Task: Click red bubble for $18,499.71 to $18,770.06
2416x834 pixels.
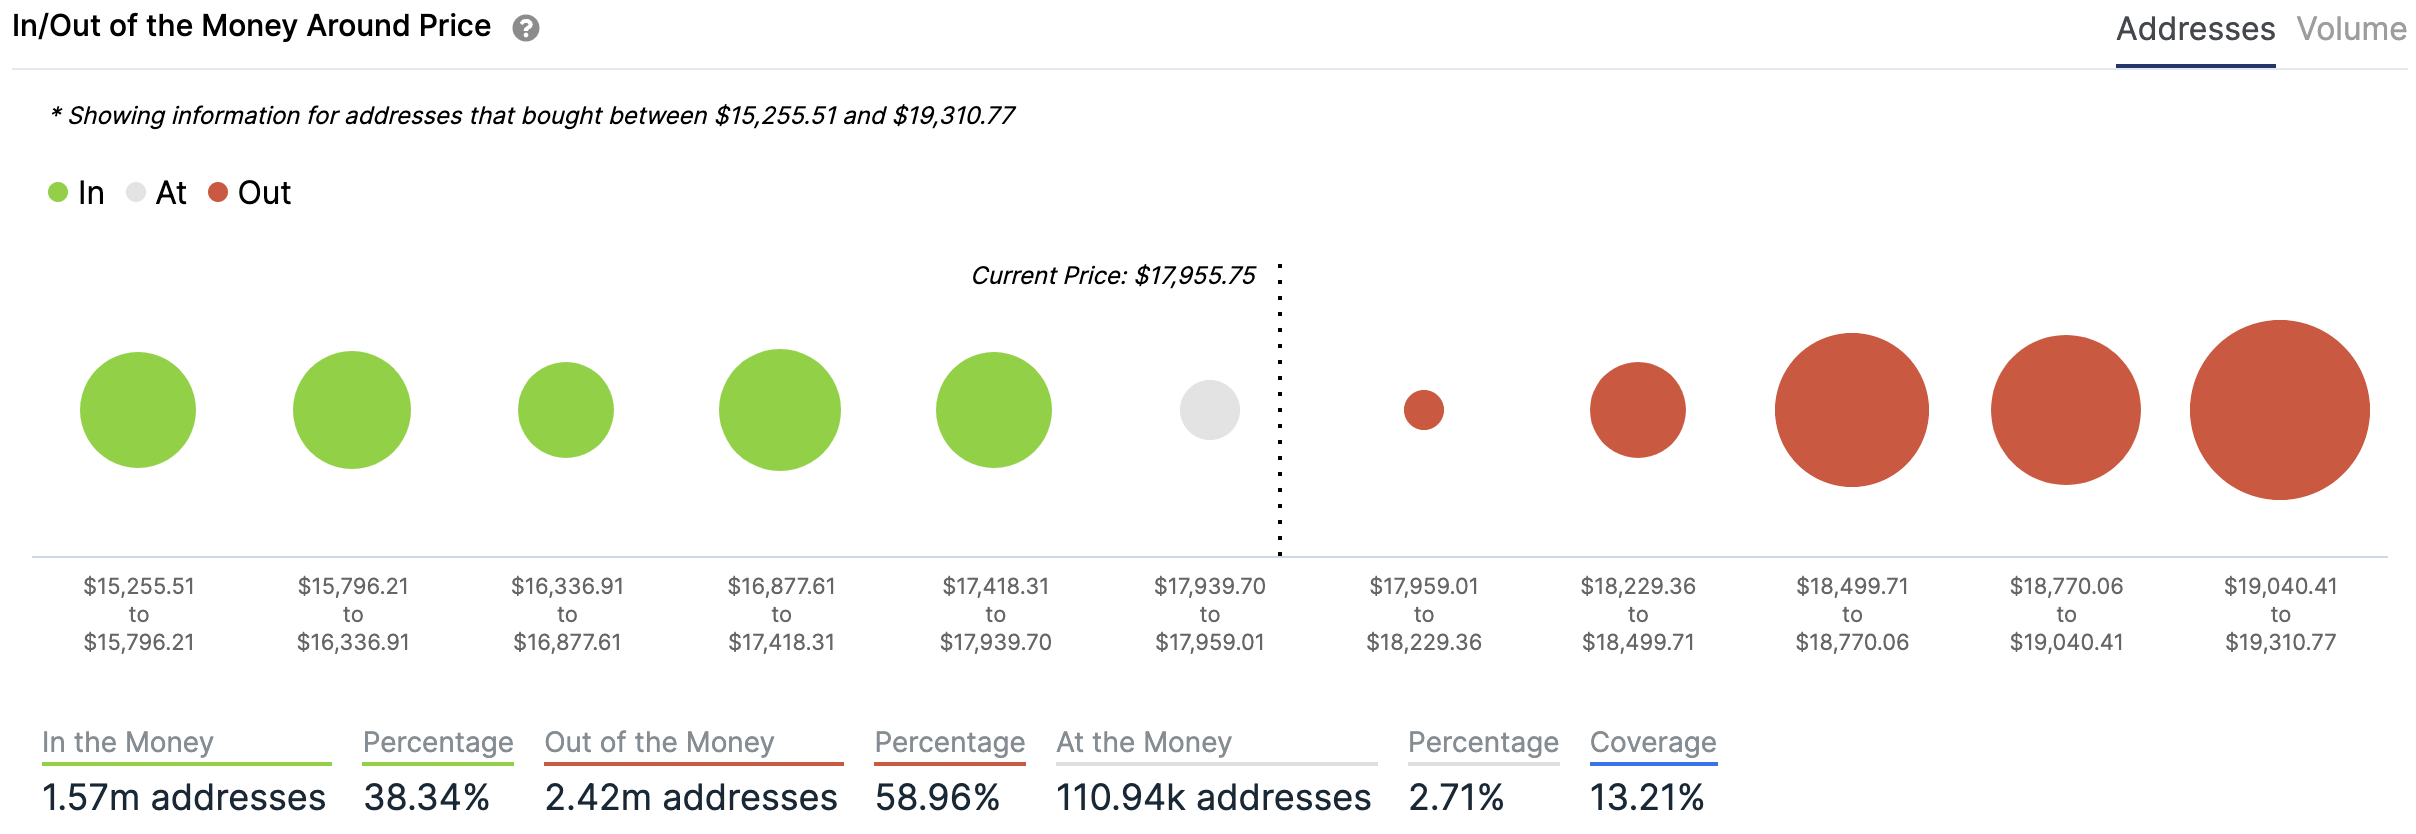Action: (1852, 410)
